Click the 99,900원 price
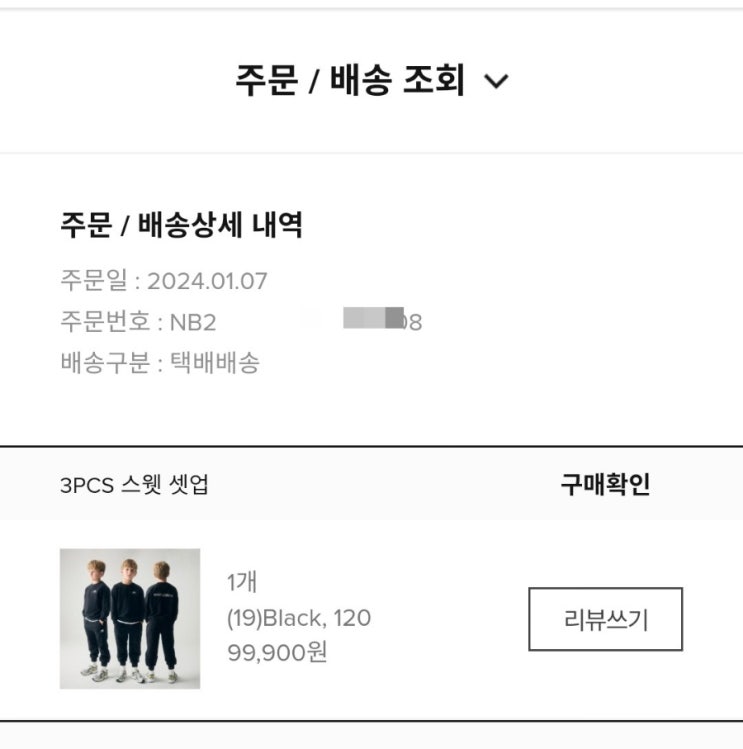This screenshot has height=749, width=743. tap(277, 654)
